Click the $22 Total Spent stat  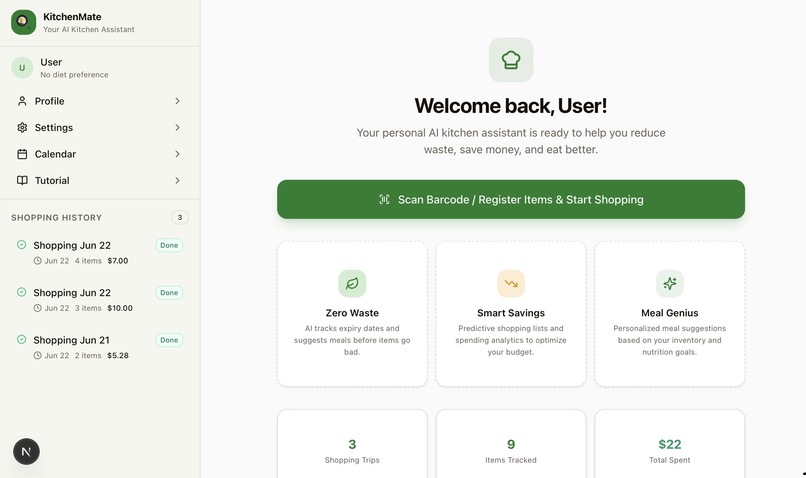point(670,450)
